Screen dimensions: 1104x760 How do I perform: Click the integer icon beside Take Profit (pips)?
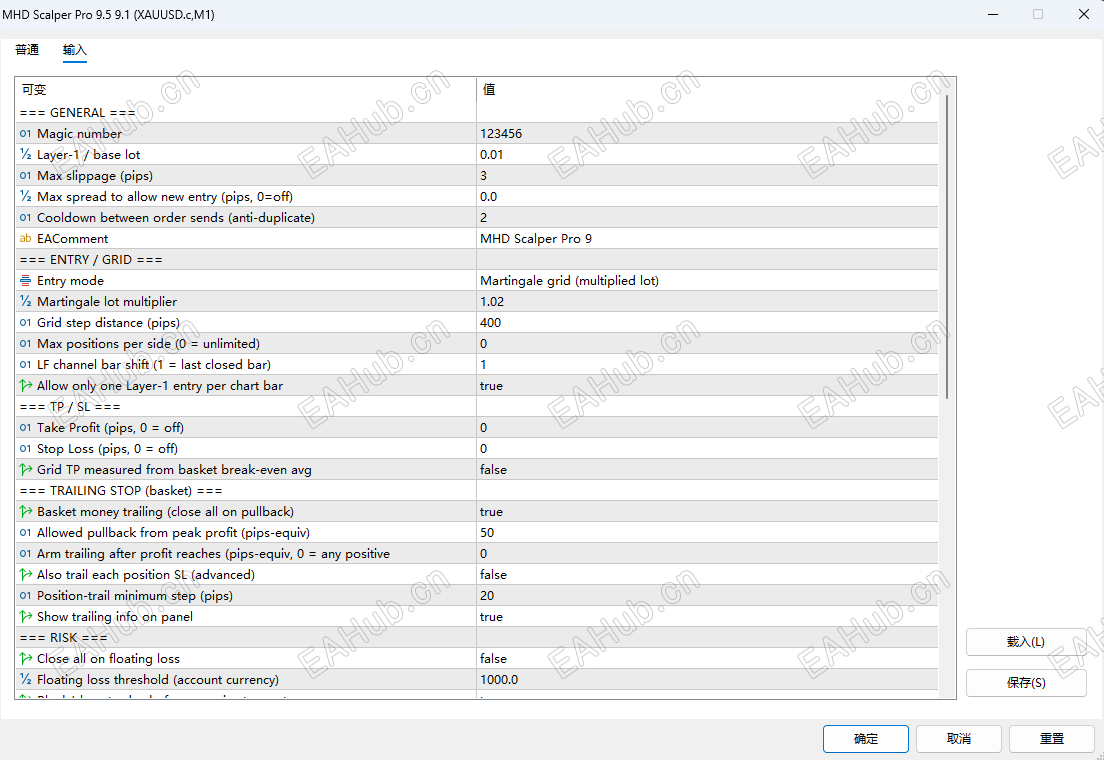[x=25, y=428]
